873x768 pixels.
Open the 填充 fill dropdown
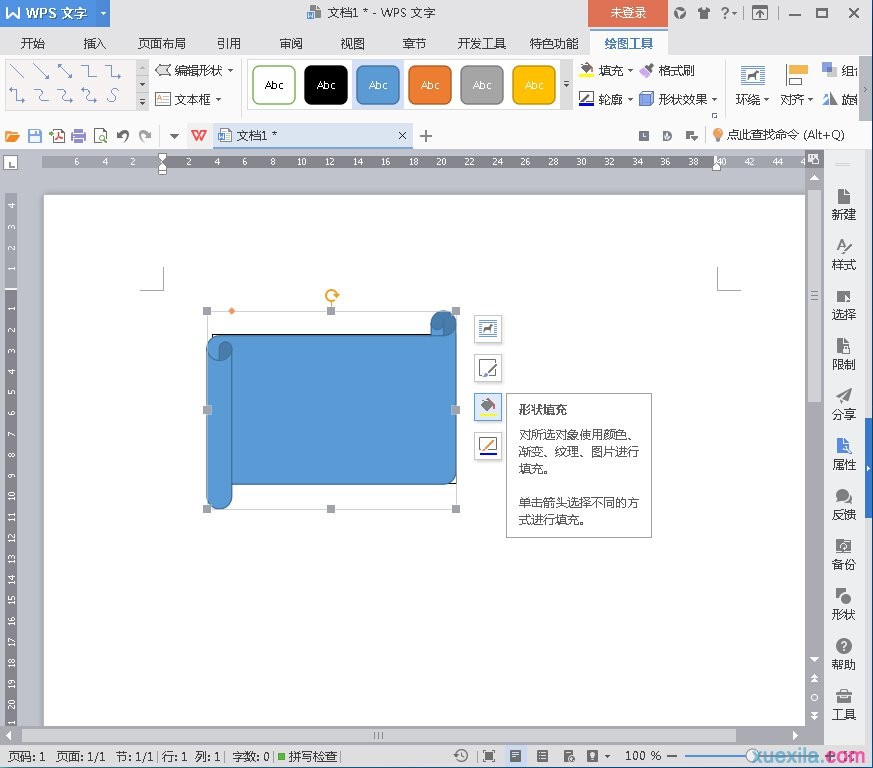[630, 70]
